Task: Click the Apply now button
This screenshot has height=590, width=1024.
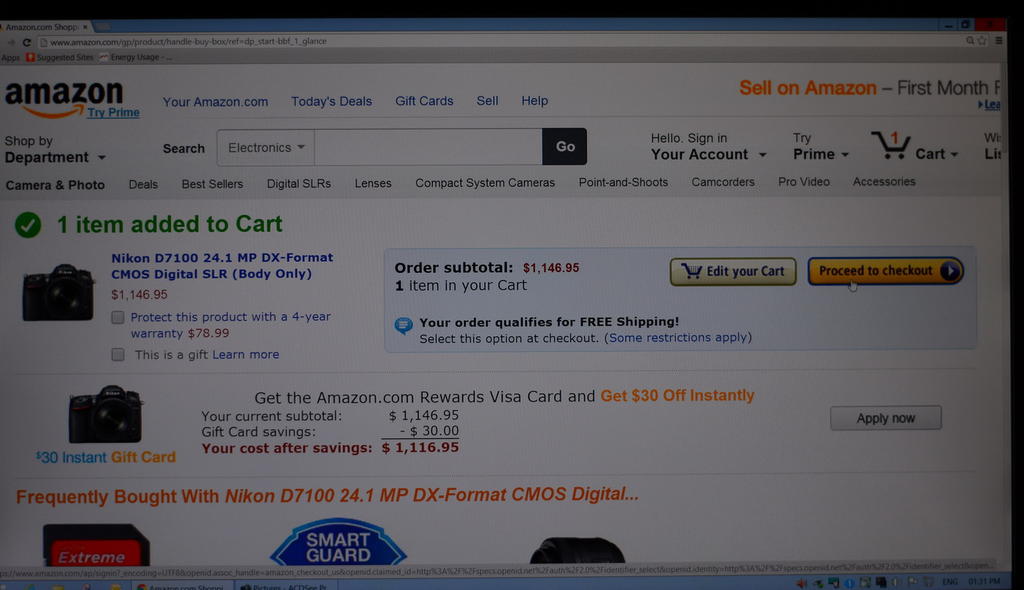Action: pyautogui.click(x=886, y=418)
